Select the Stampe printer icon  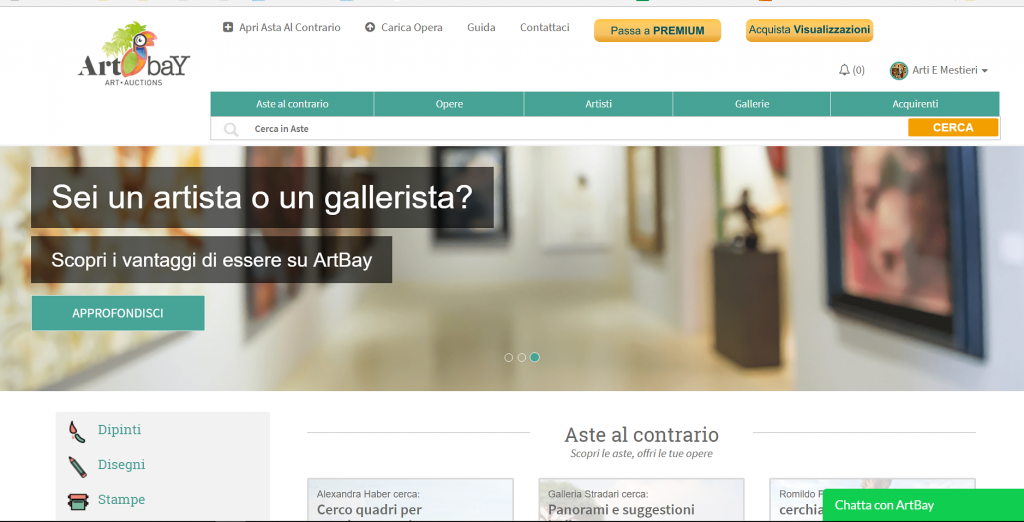coord(77,500)
